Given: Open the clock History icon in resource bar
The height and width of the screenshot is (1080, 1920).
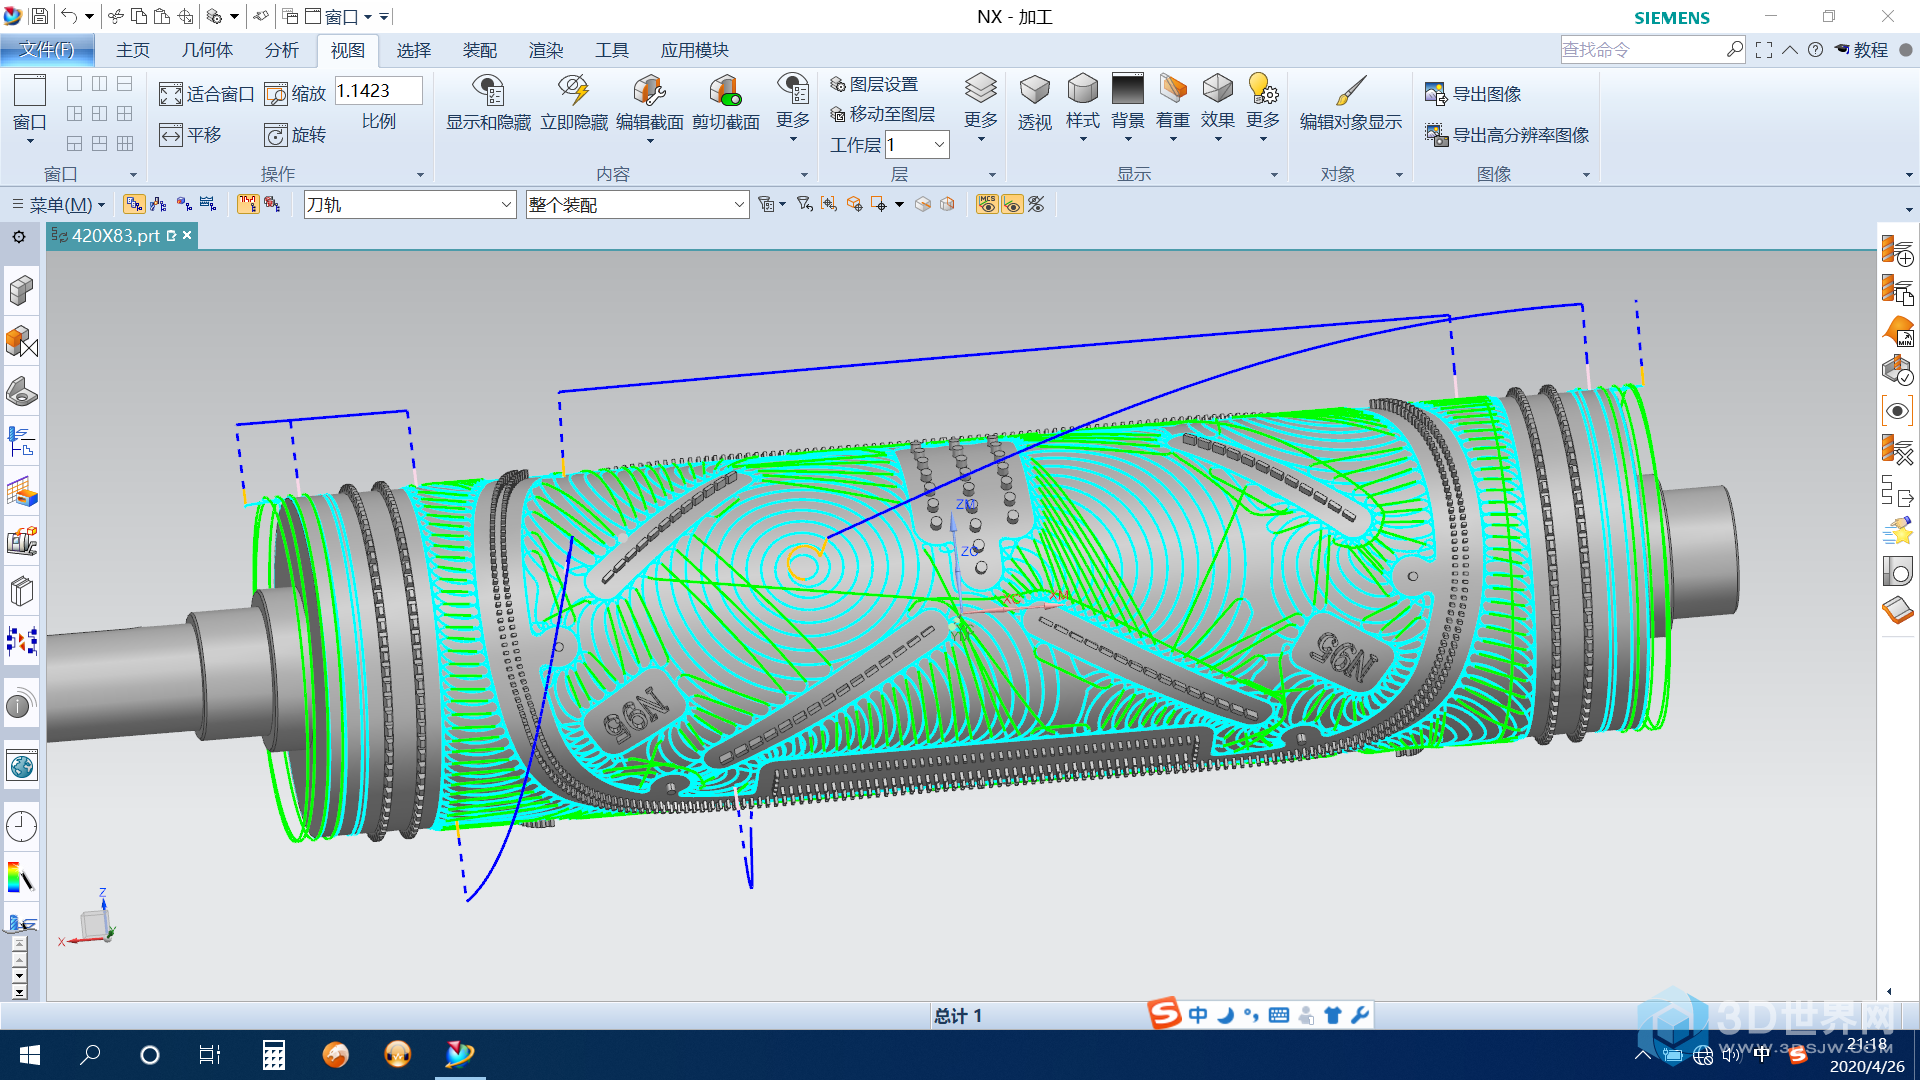Looking at the screenshot, I should pyautogui.click(x=21, y=827).
